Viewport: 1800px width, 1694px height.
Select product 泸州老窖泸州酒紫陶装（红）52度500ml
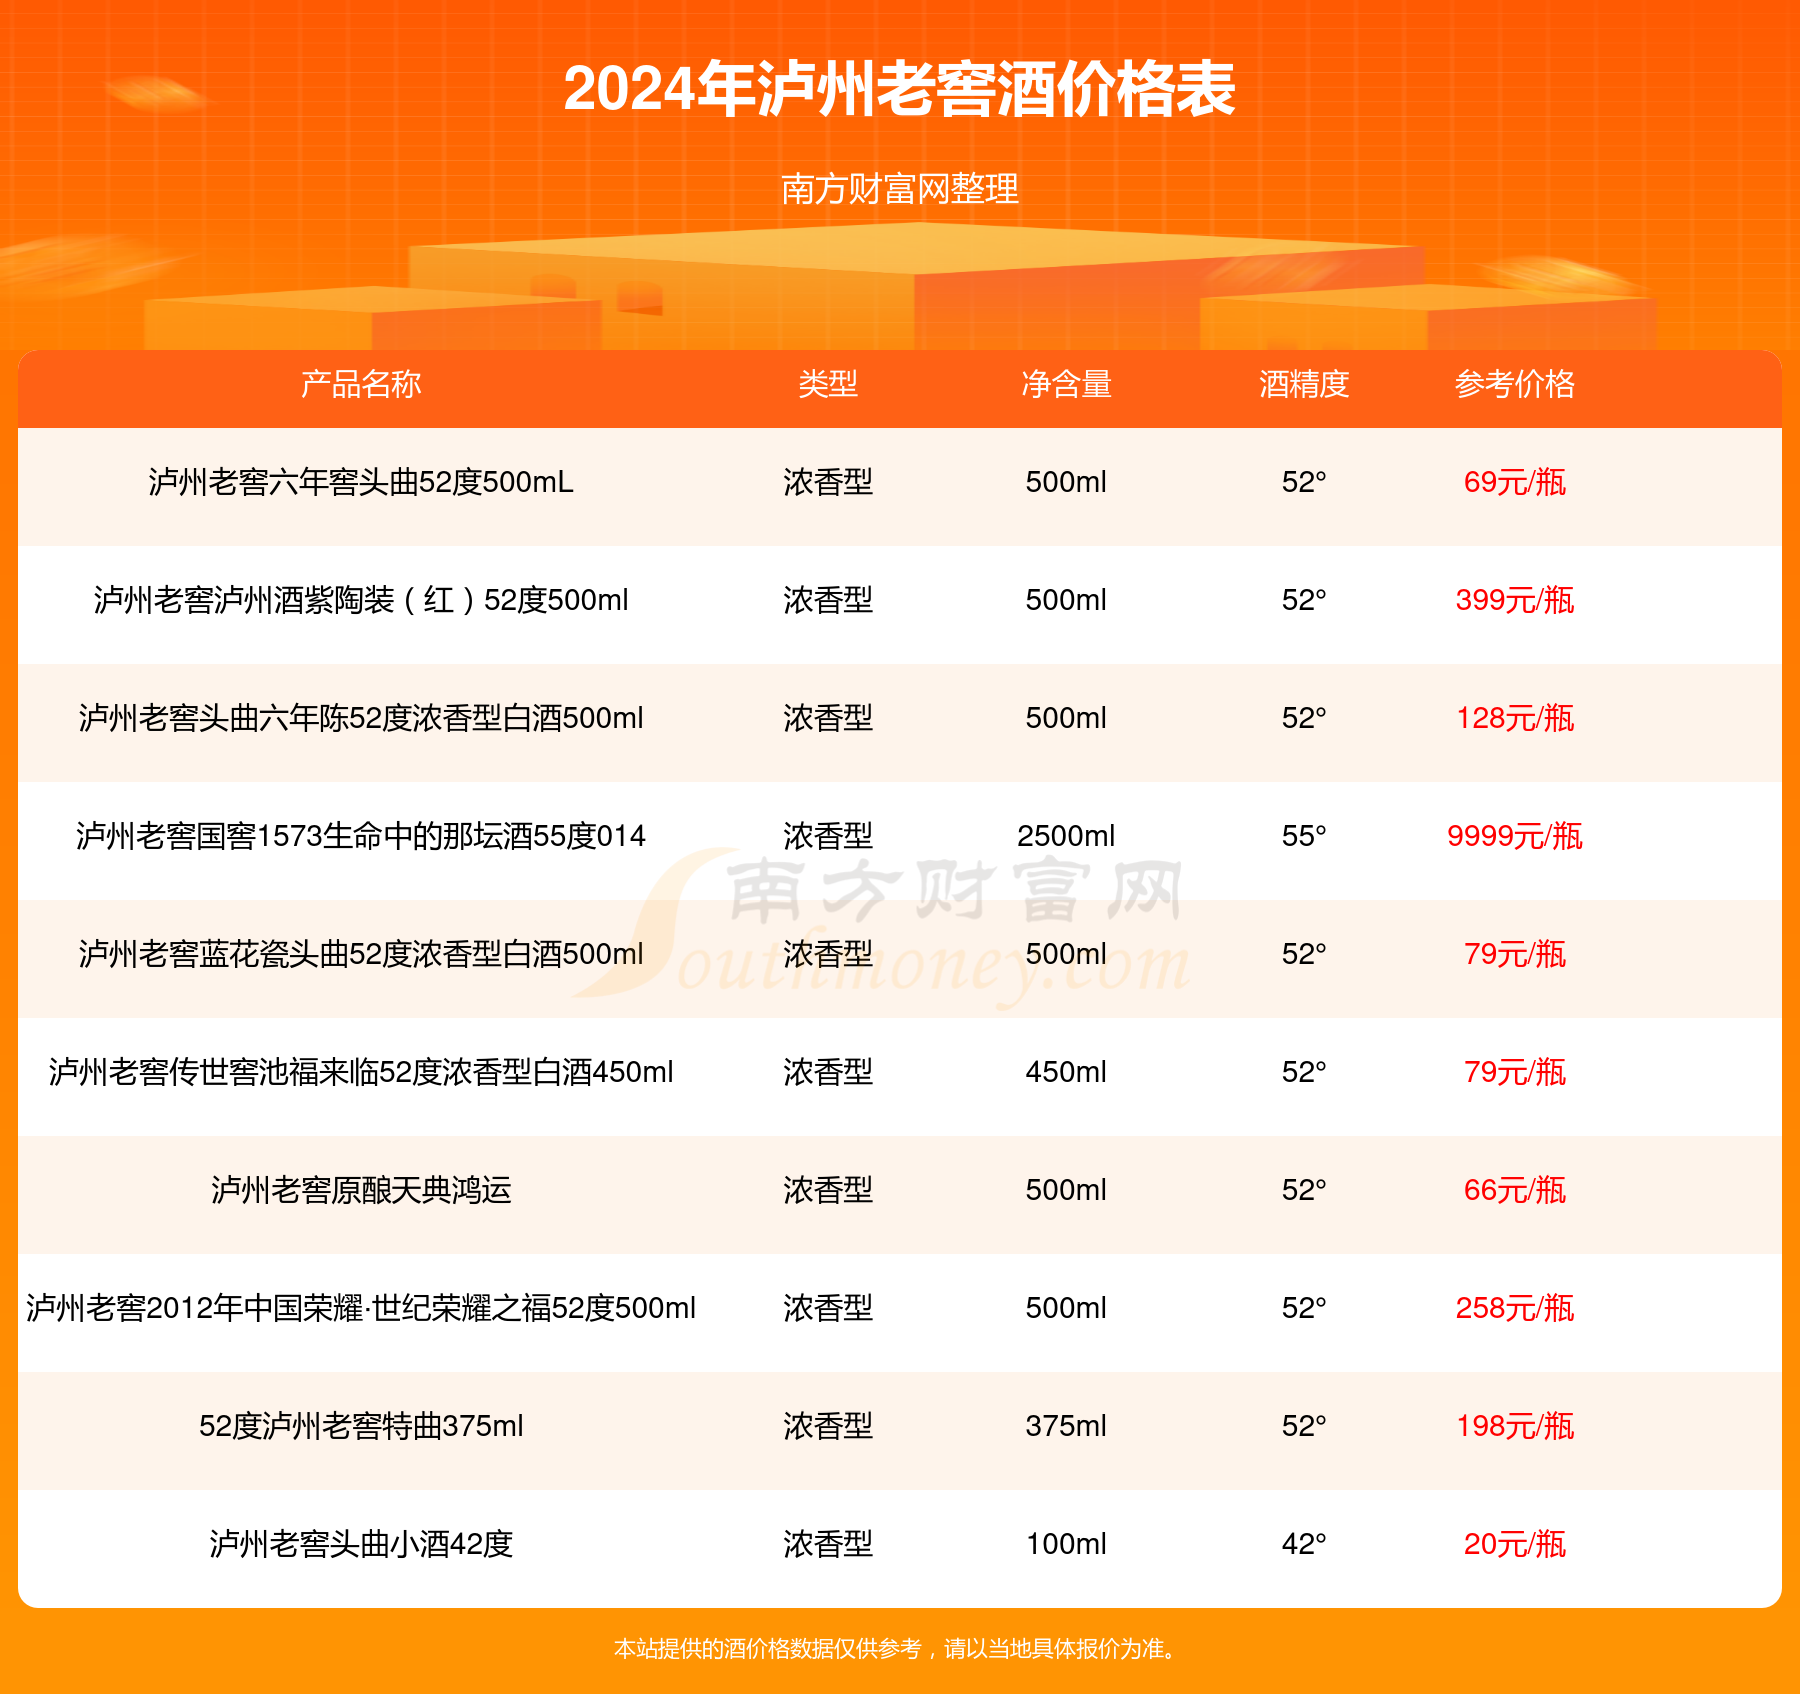[x=361, y=600]
